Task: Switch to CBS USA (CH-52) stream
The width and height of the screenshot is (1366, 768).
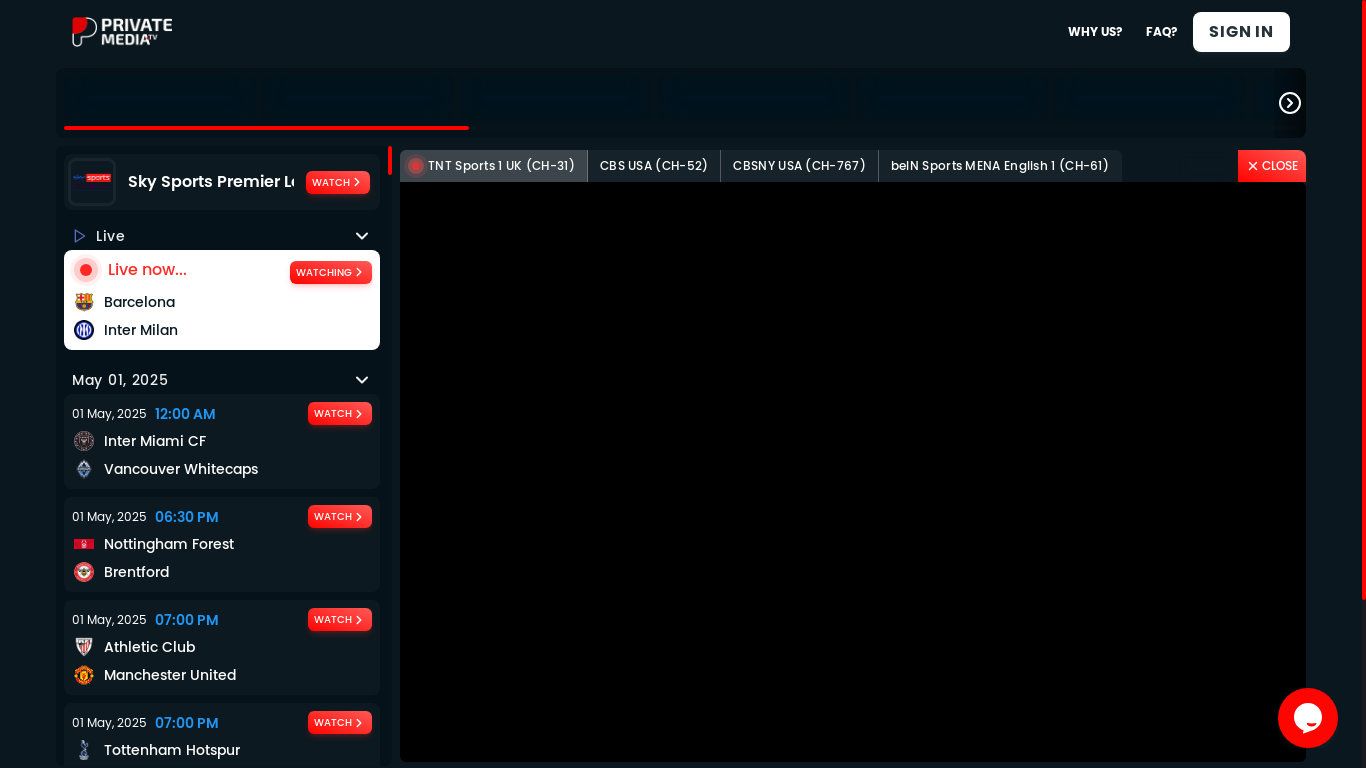Action: coord(654,166)
